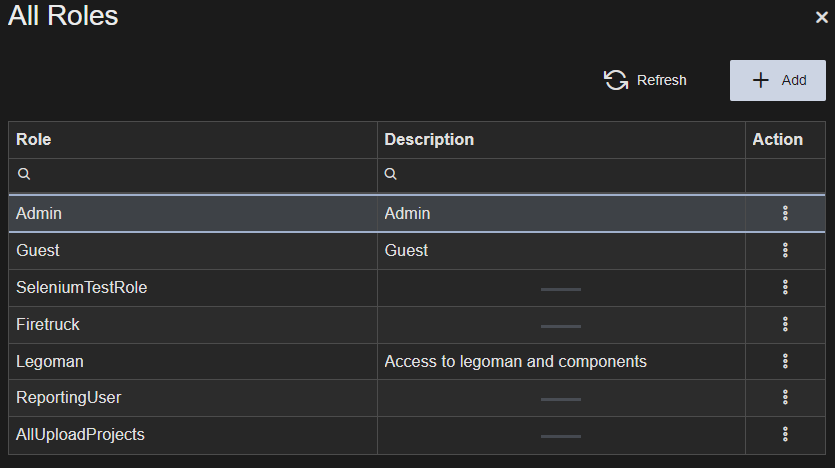Open three-dot menu for Firetruck role
The width and height of the screenshot is (835, 468).
tap(785, 324)
